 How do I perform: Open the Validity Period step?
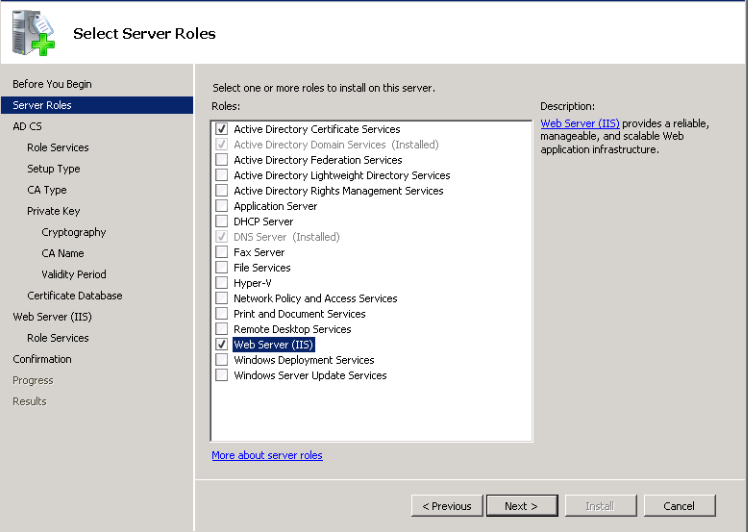point(73,274)
